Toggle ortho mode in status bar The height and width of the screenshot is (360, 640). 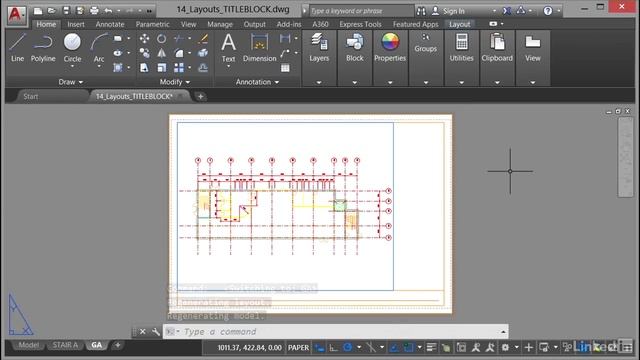pos(333,348)
